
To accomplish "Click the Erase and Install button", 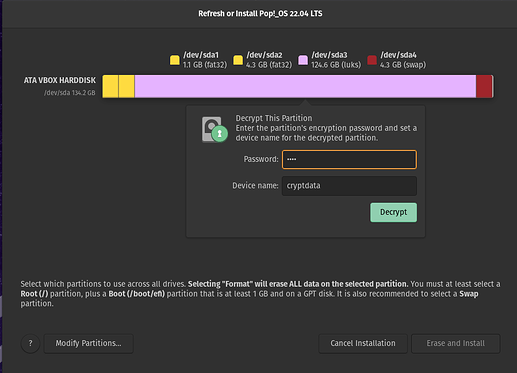I will pos(456,343).
